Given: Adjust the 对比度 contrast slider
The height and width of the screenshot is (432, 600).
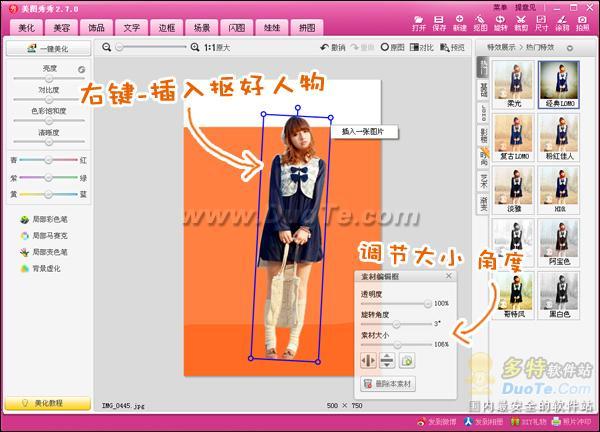Looking at the screenshot, I should point(49,99).
